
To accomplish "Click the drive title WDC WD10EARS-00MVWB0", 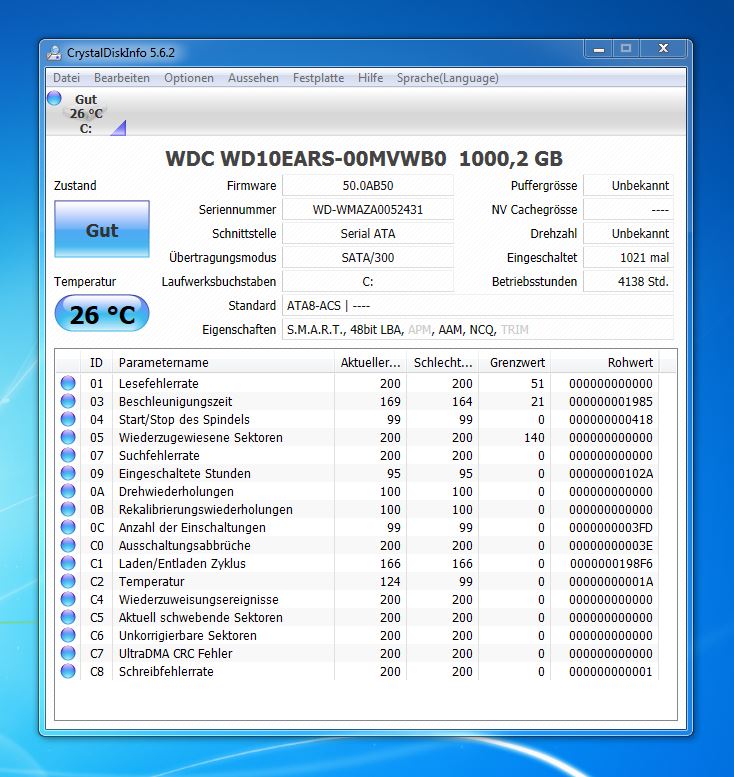I will click(306, 159).
